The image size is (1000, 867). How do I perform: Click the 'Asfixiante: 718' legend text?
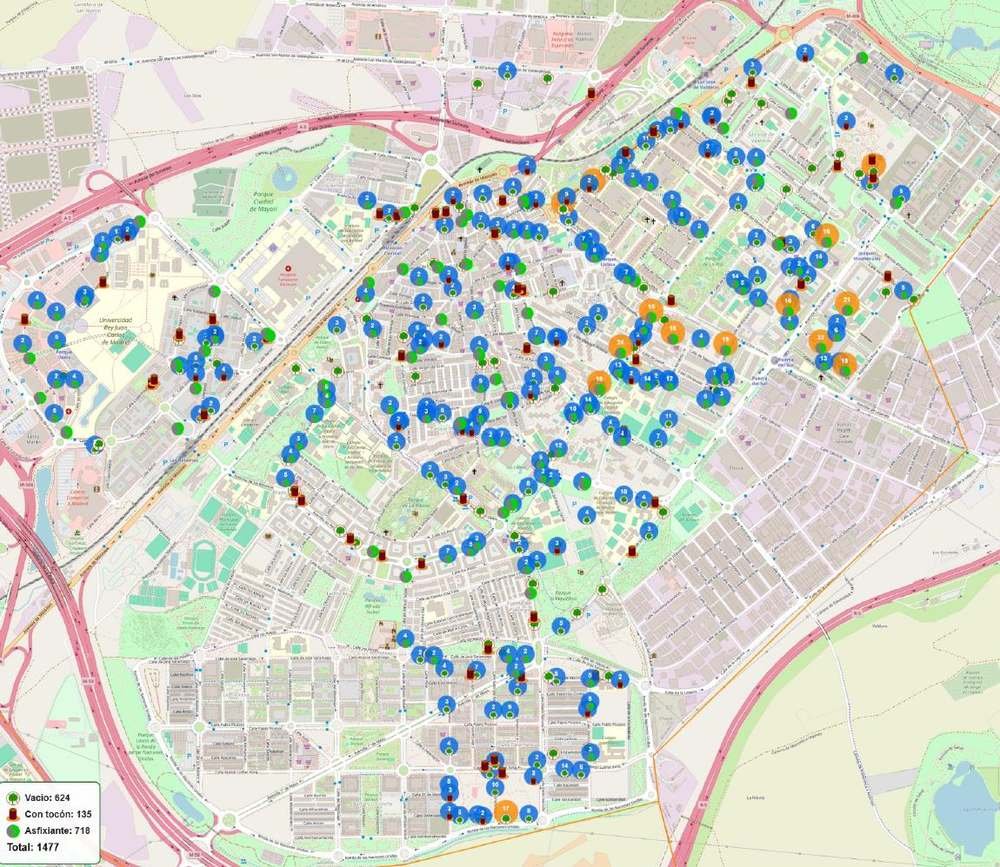click(57, 831)
